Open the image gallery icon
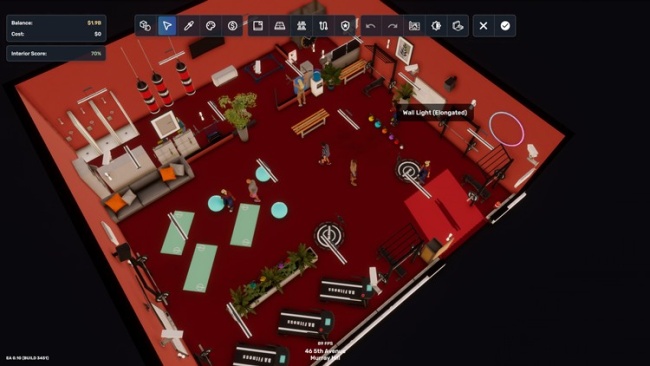650x366 pixels. [414, 26]
